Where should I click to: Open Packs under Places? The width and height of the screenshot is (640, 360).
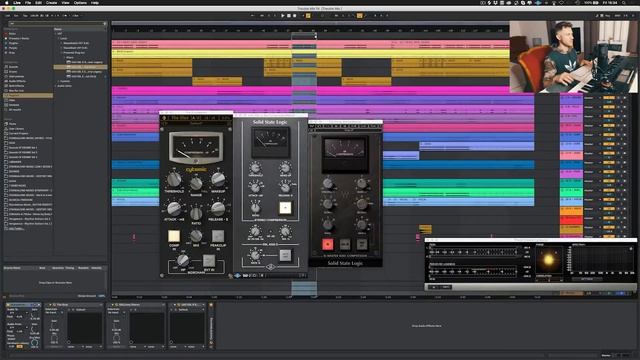12,124
